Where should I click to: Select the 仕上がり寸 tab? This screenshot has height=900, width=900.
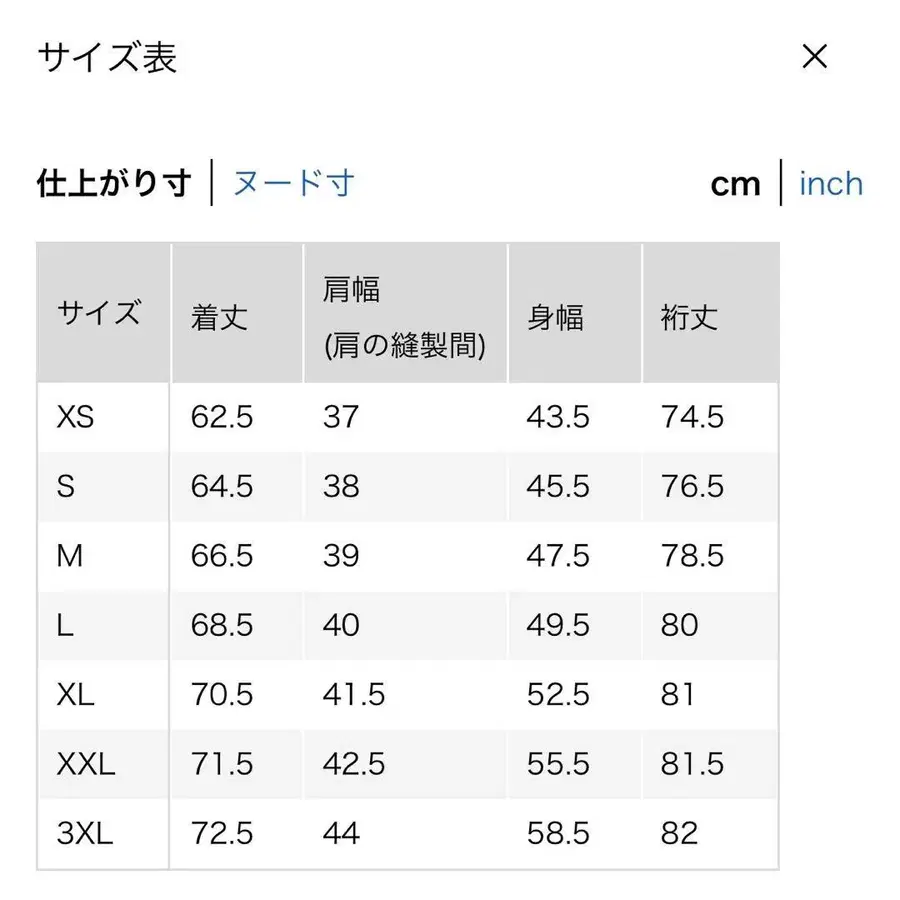(x=113, y=183)
